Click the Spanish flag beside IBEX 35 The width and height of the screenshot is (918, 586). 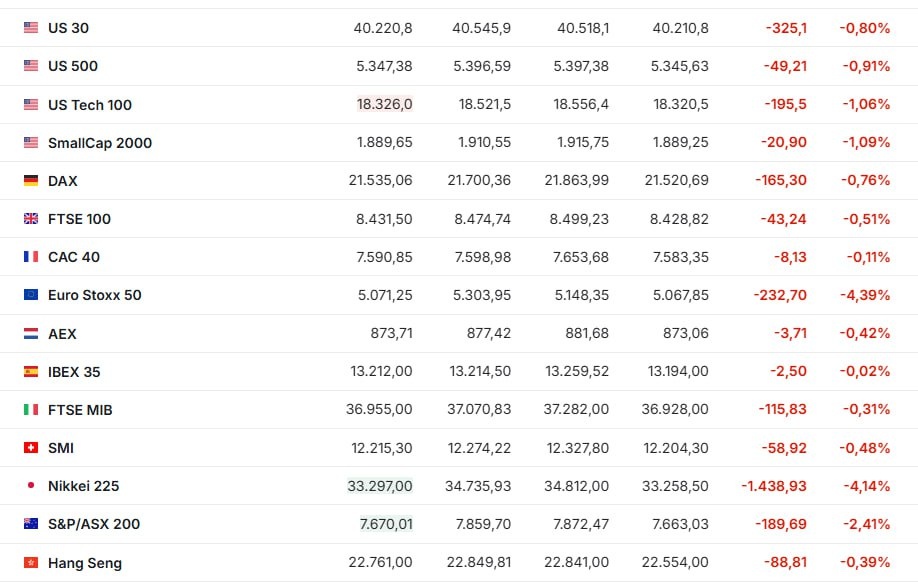pos(31,372)
